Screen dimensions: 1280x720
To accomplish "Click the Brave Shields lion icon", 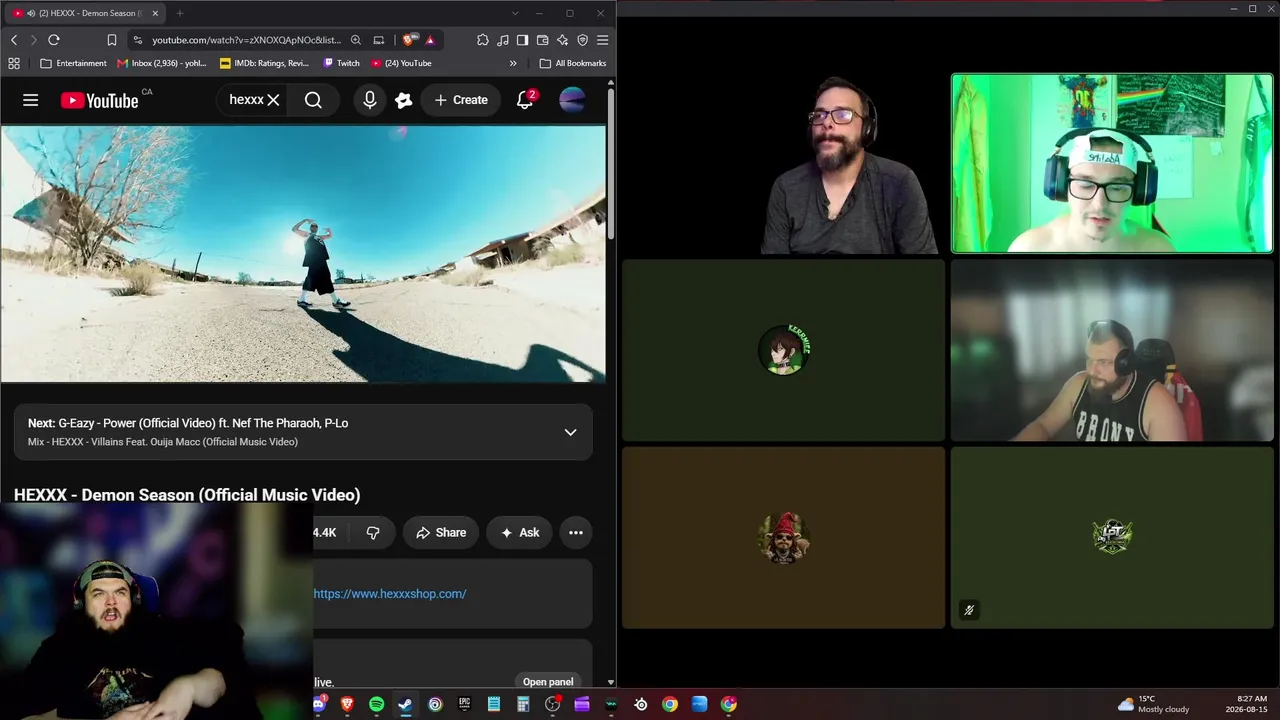I will 409,40.
